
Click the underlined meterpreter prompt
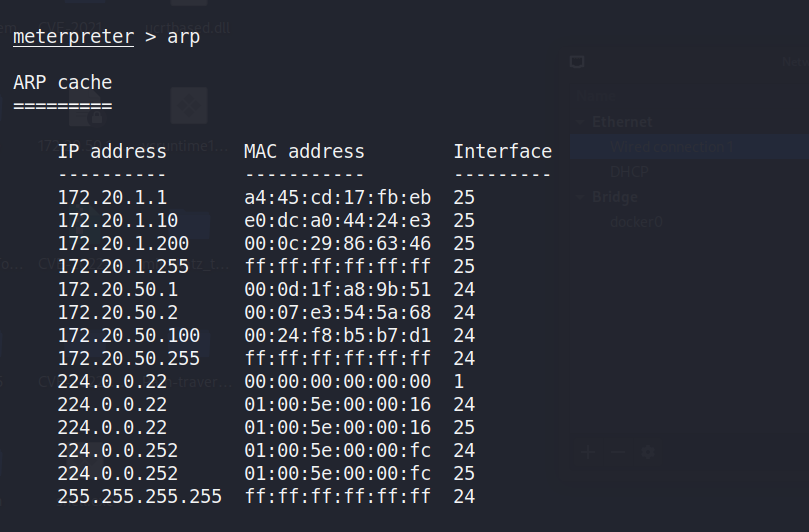73,37
